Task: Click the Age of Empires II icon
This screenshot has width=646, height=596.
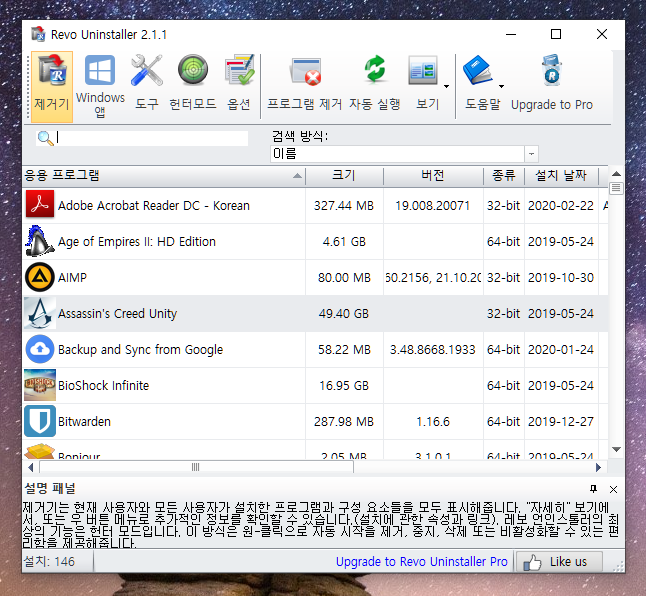Action: (40, 241)
